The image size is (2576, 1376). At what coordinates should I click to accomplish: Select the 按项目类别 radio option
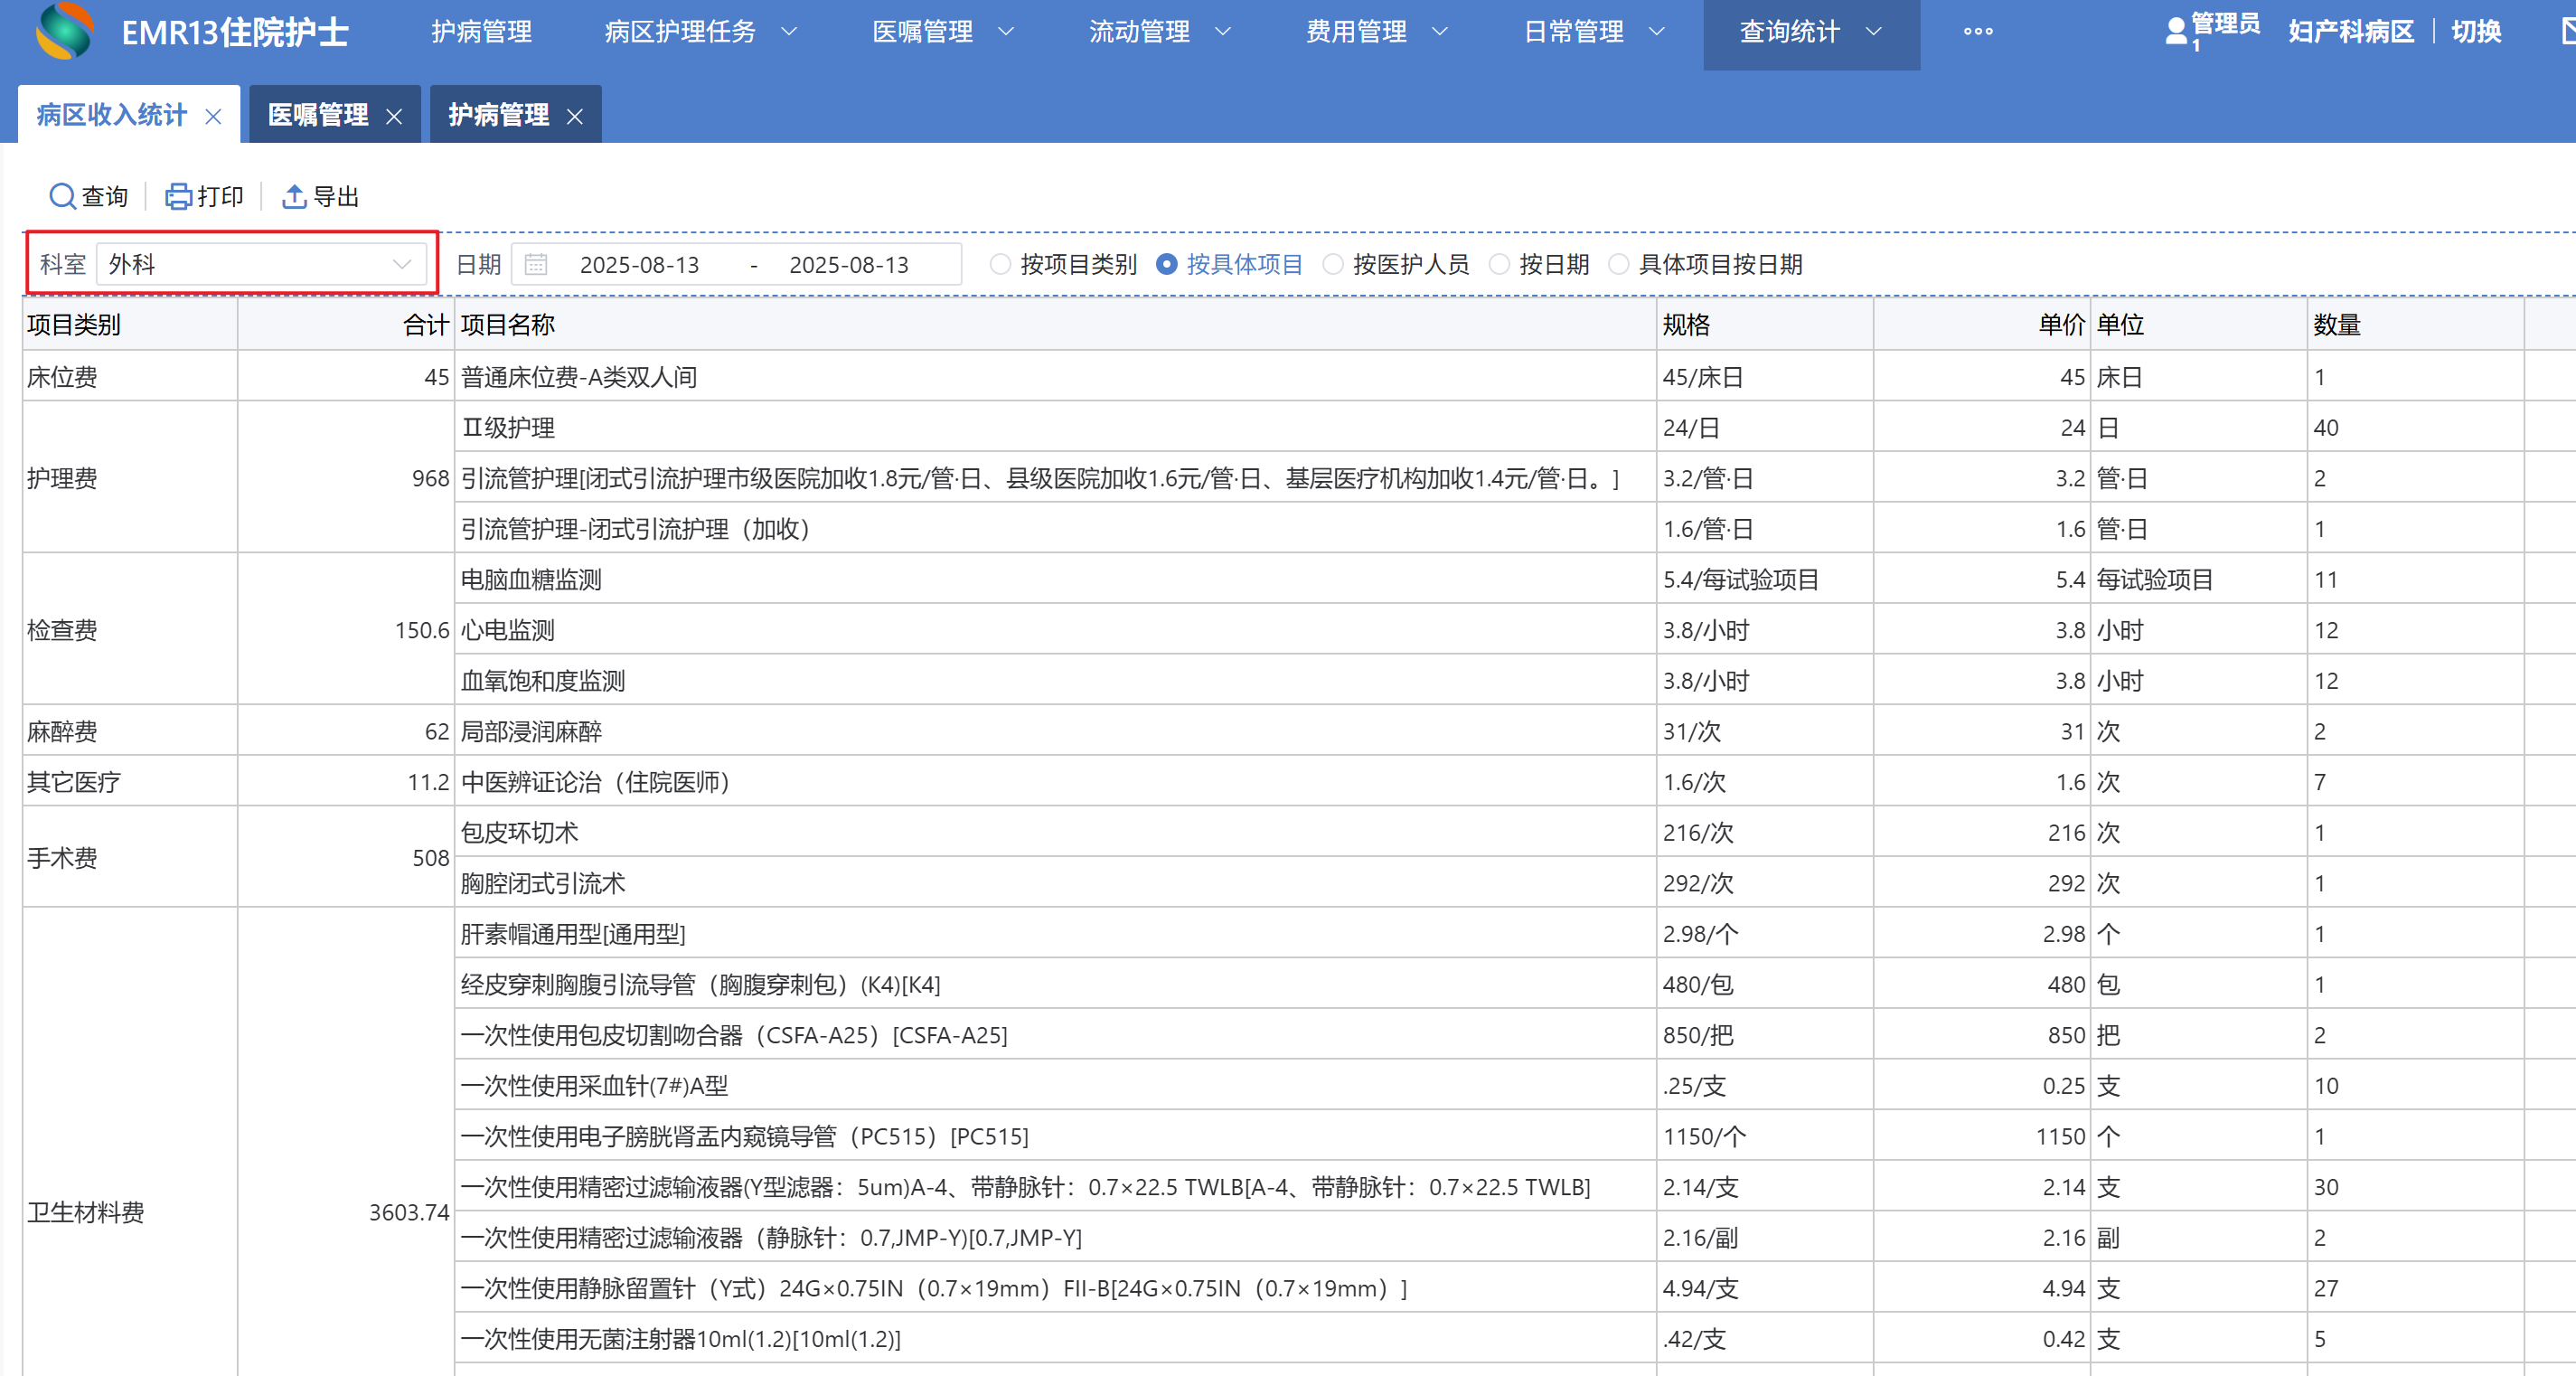point(999,264)
